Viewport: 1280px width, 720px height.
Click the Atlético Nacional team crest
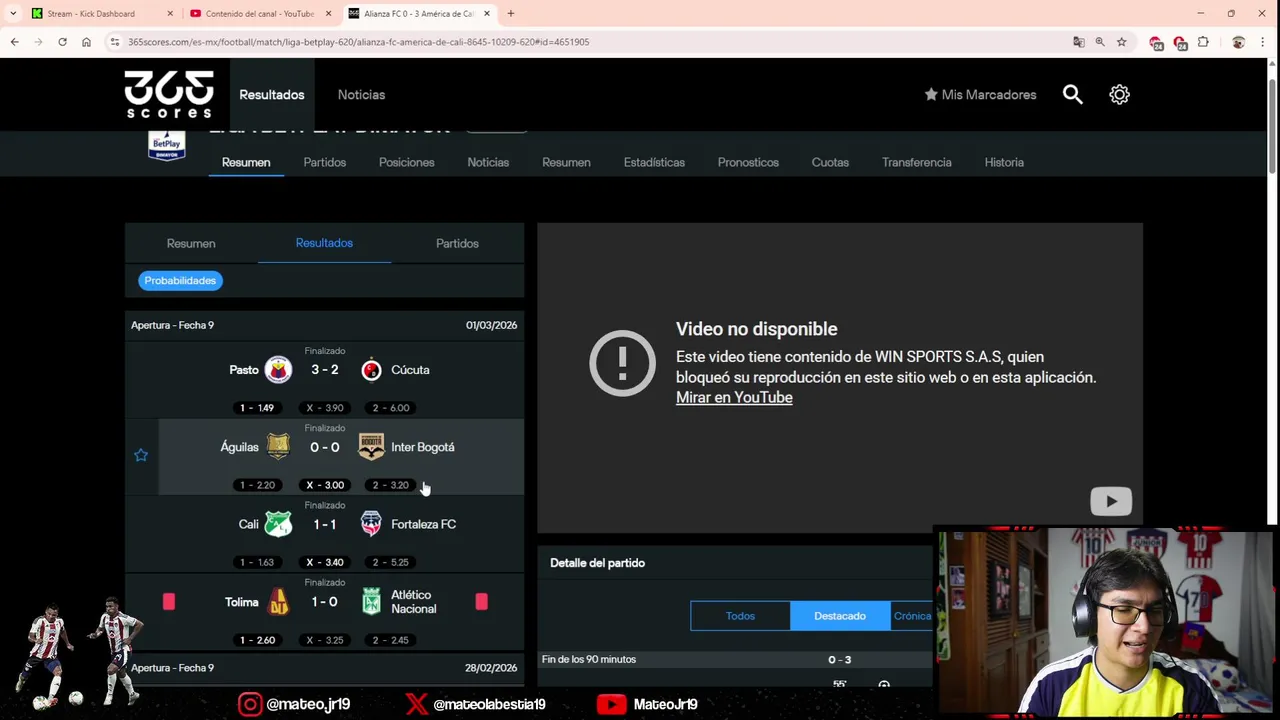(371, 602)
